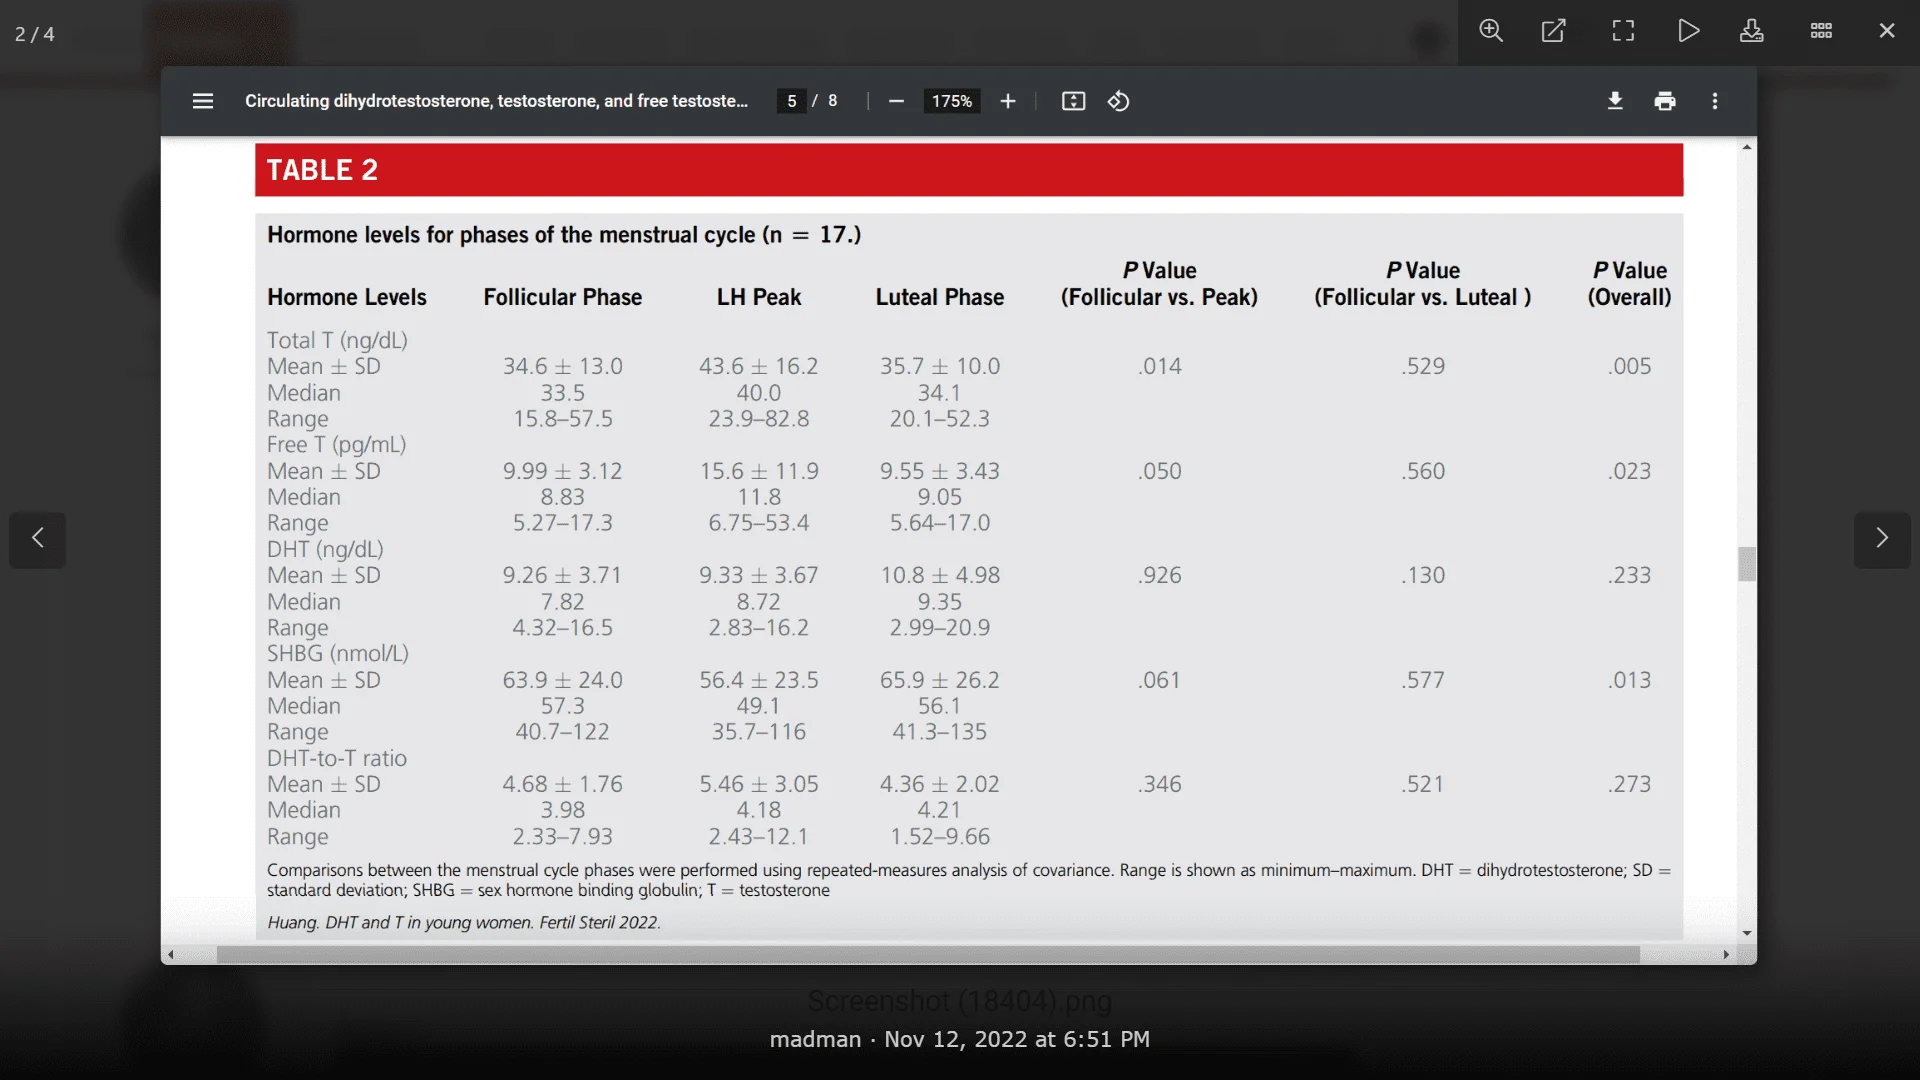The width and height of the screenshot is (1920, 1080).
Task: Click the Huang citation footnote
Action: coord(464,922)
